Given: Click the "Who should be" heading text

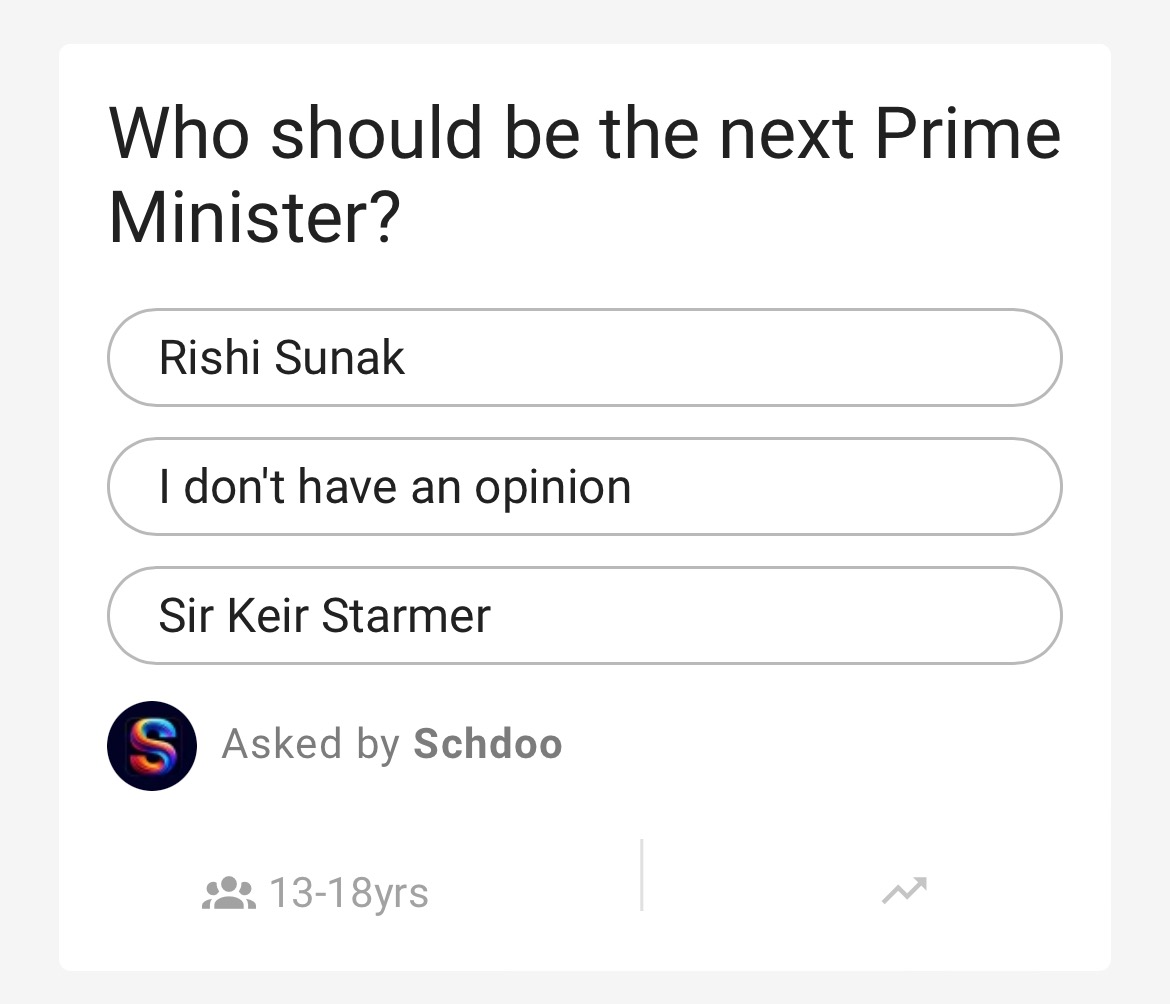Looking at the screenshot, I should [343, 133].
